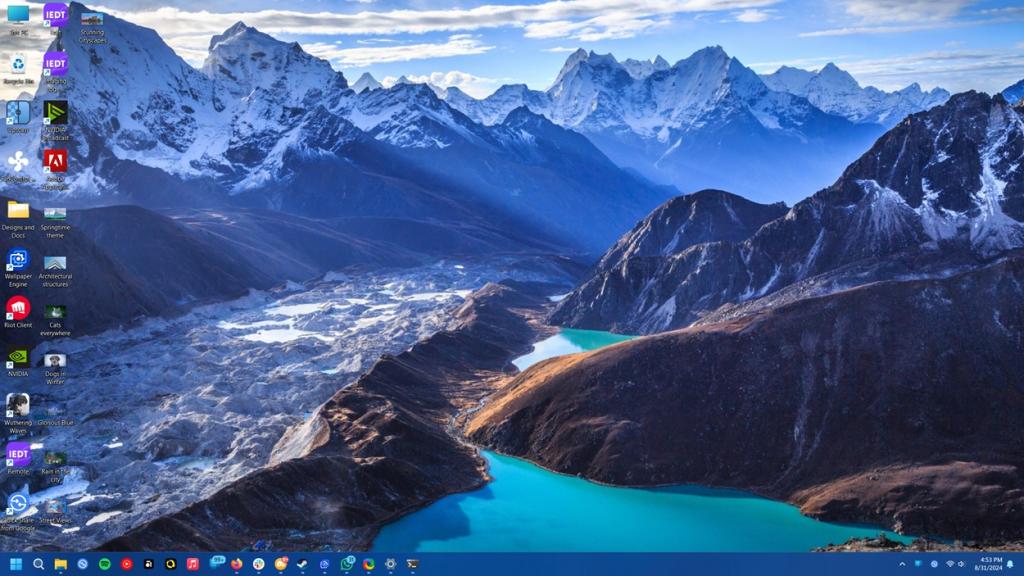Open the clock and calendar flyout

coord(990,564)
